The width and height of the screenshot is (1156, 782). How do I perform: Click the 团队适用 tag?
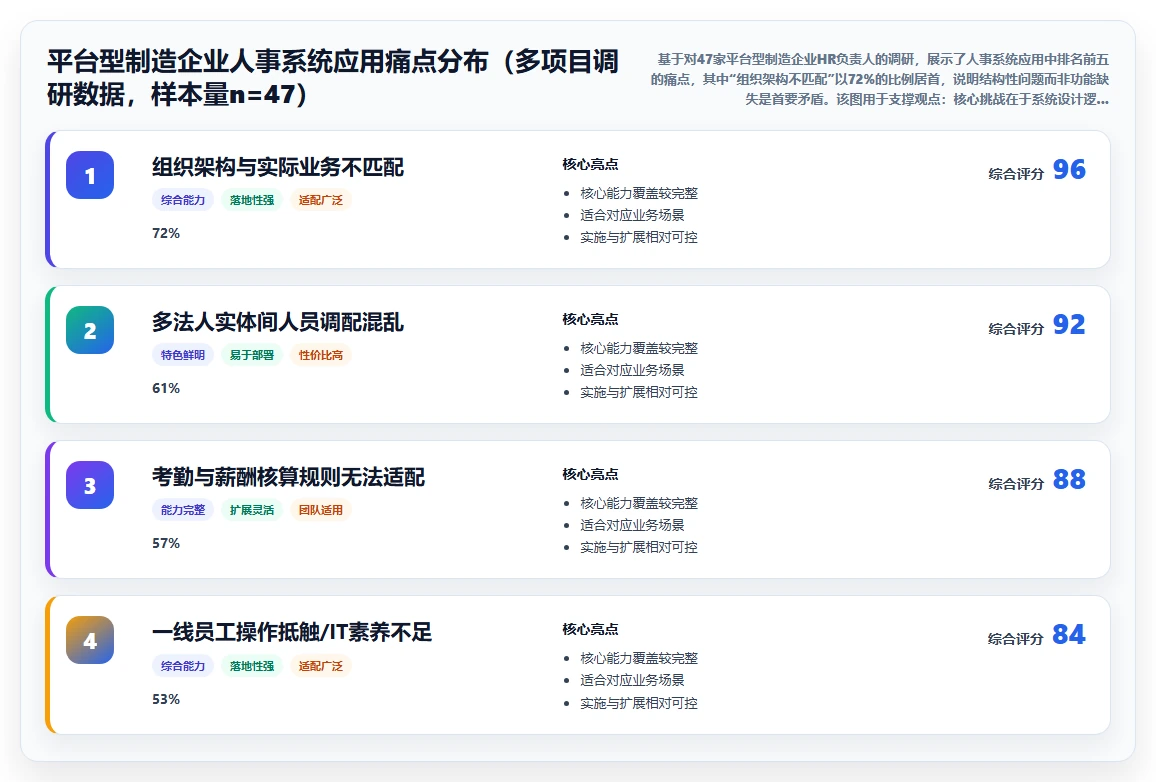[321, 509]
